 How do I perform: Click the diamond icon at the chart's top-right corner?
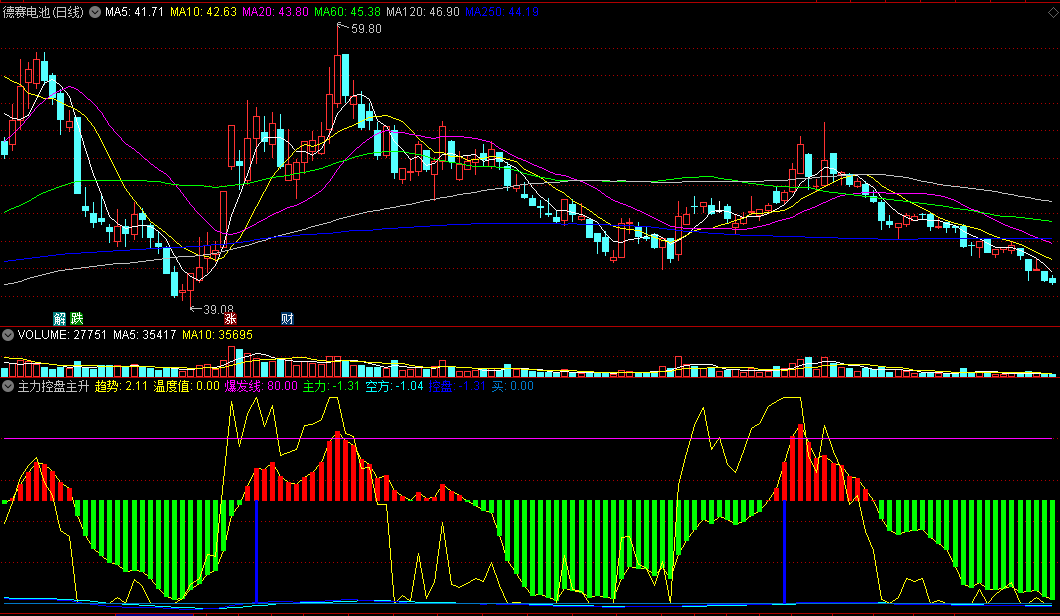[x=1052, y=12]
